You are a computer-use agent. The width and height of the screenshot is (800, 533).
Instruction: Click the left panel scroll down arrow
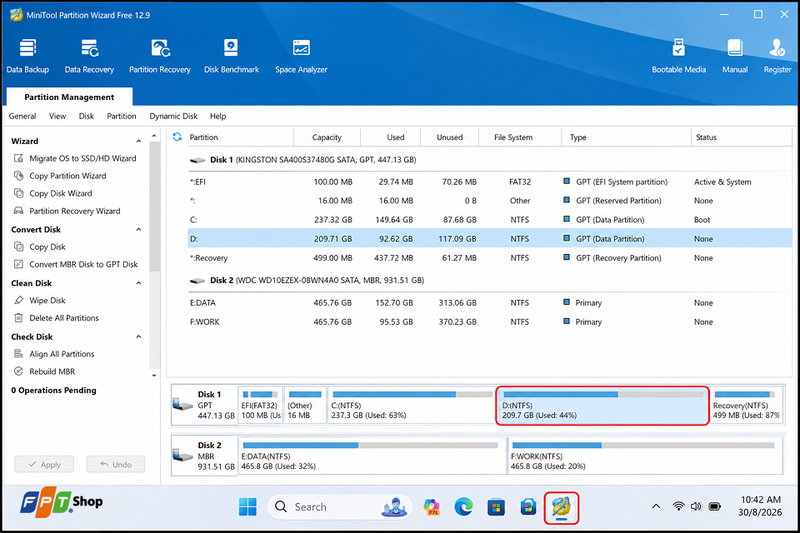pos(154,375)
